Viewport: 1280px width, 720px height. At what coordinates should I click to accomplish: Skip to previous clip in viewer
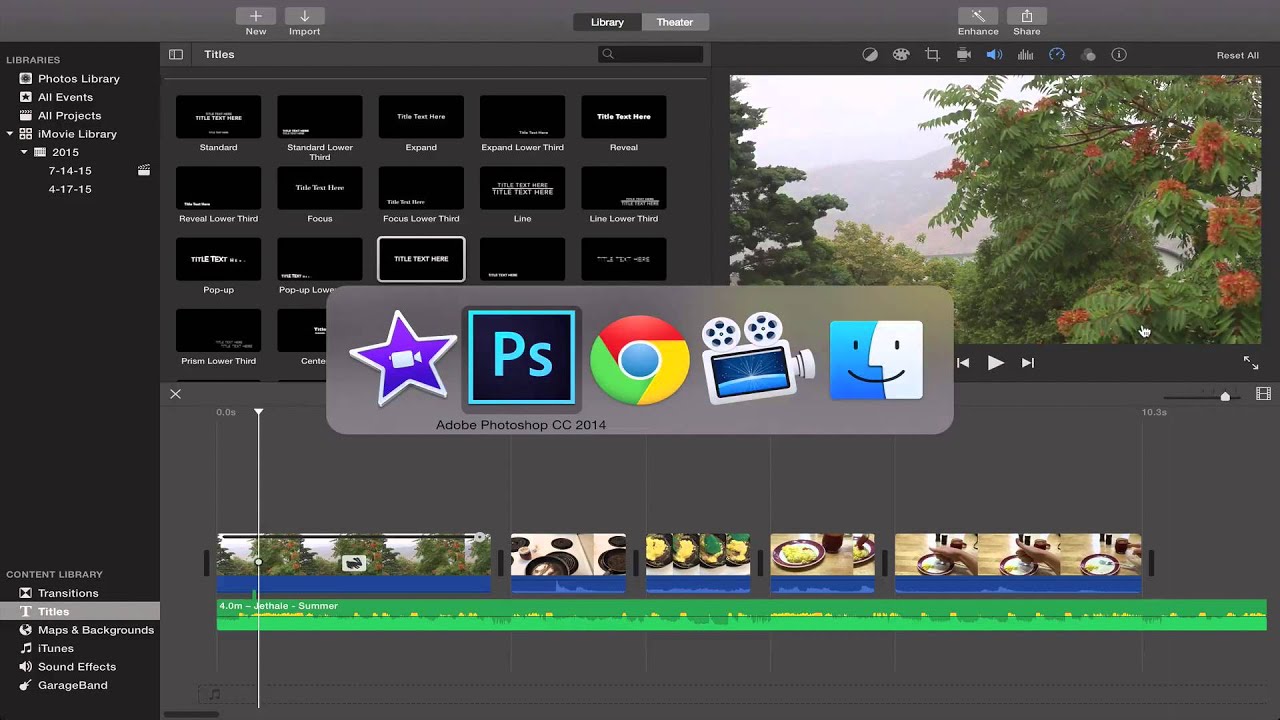tap(963, 363)
